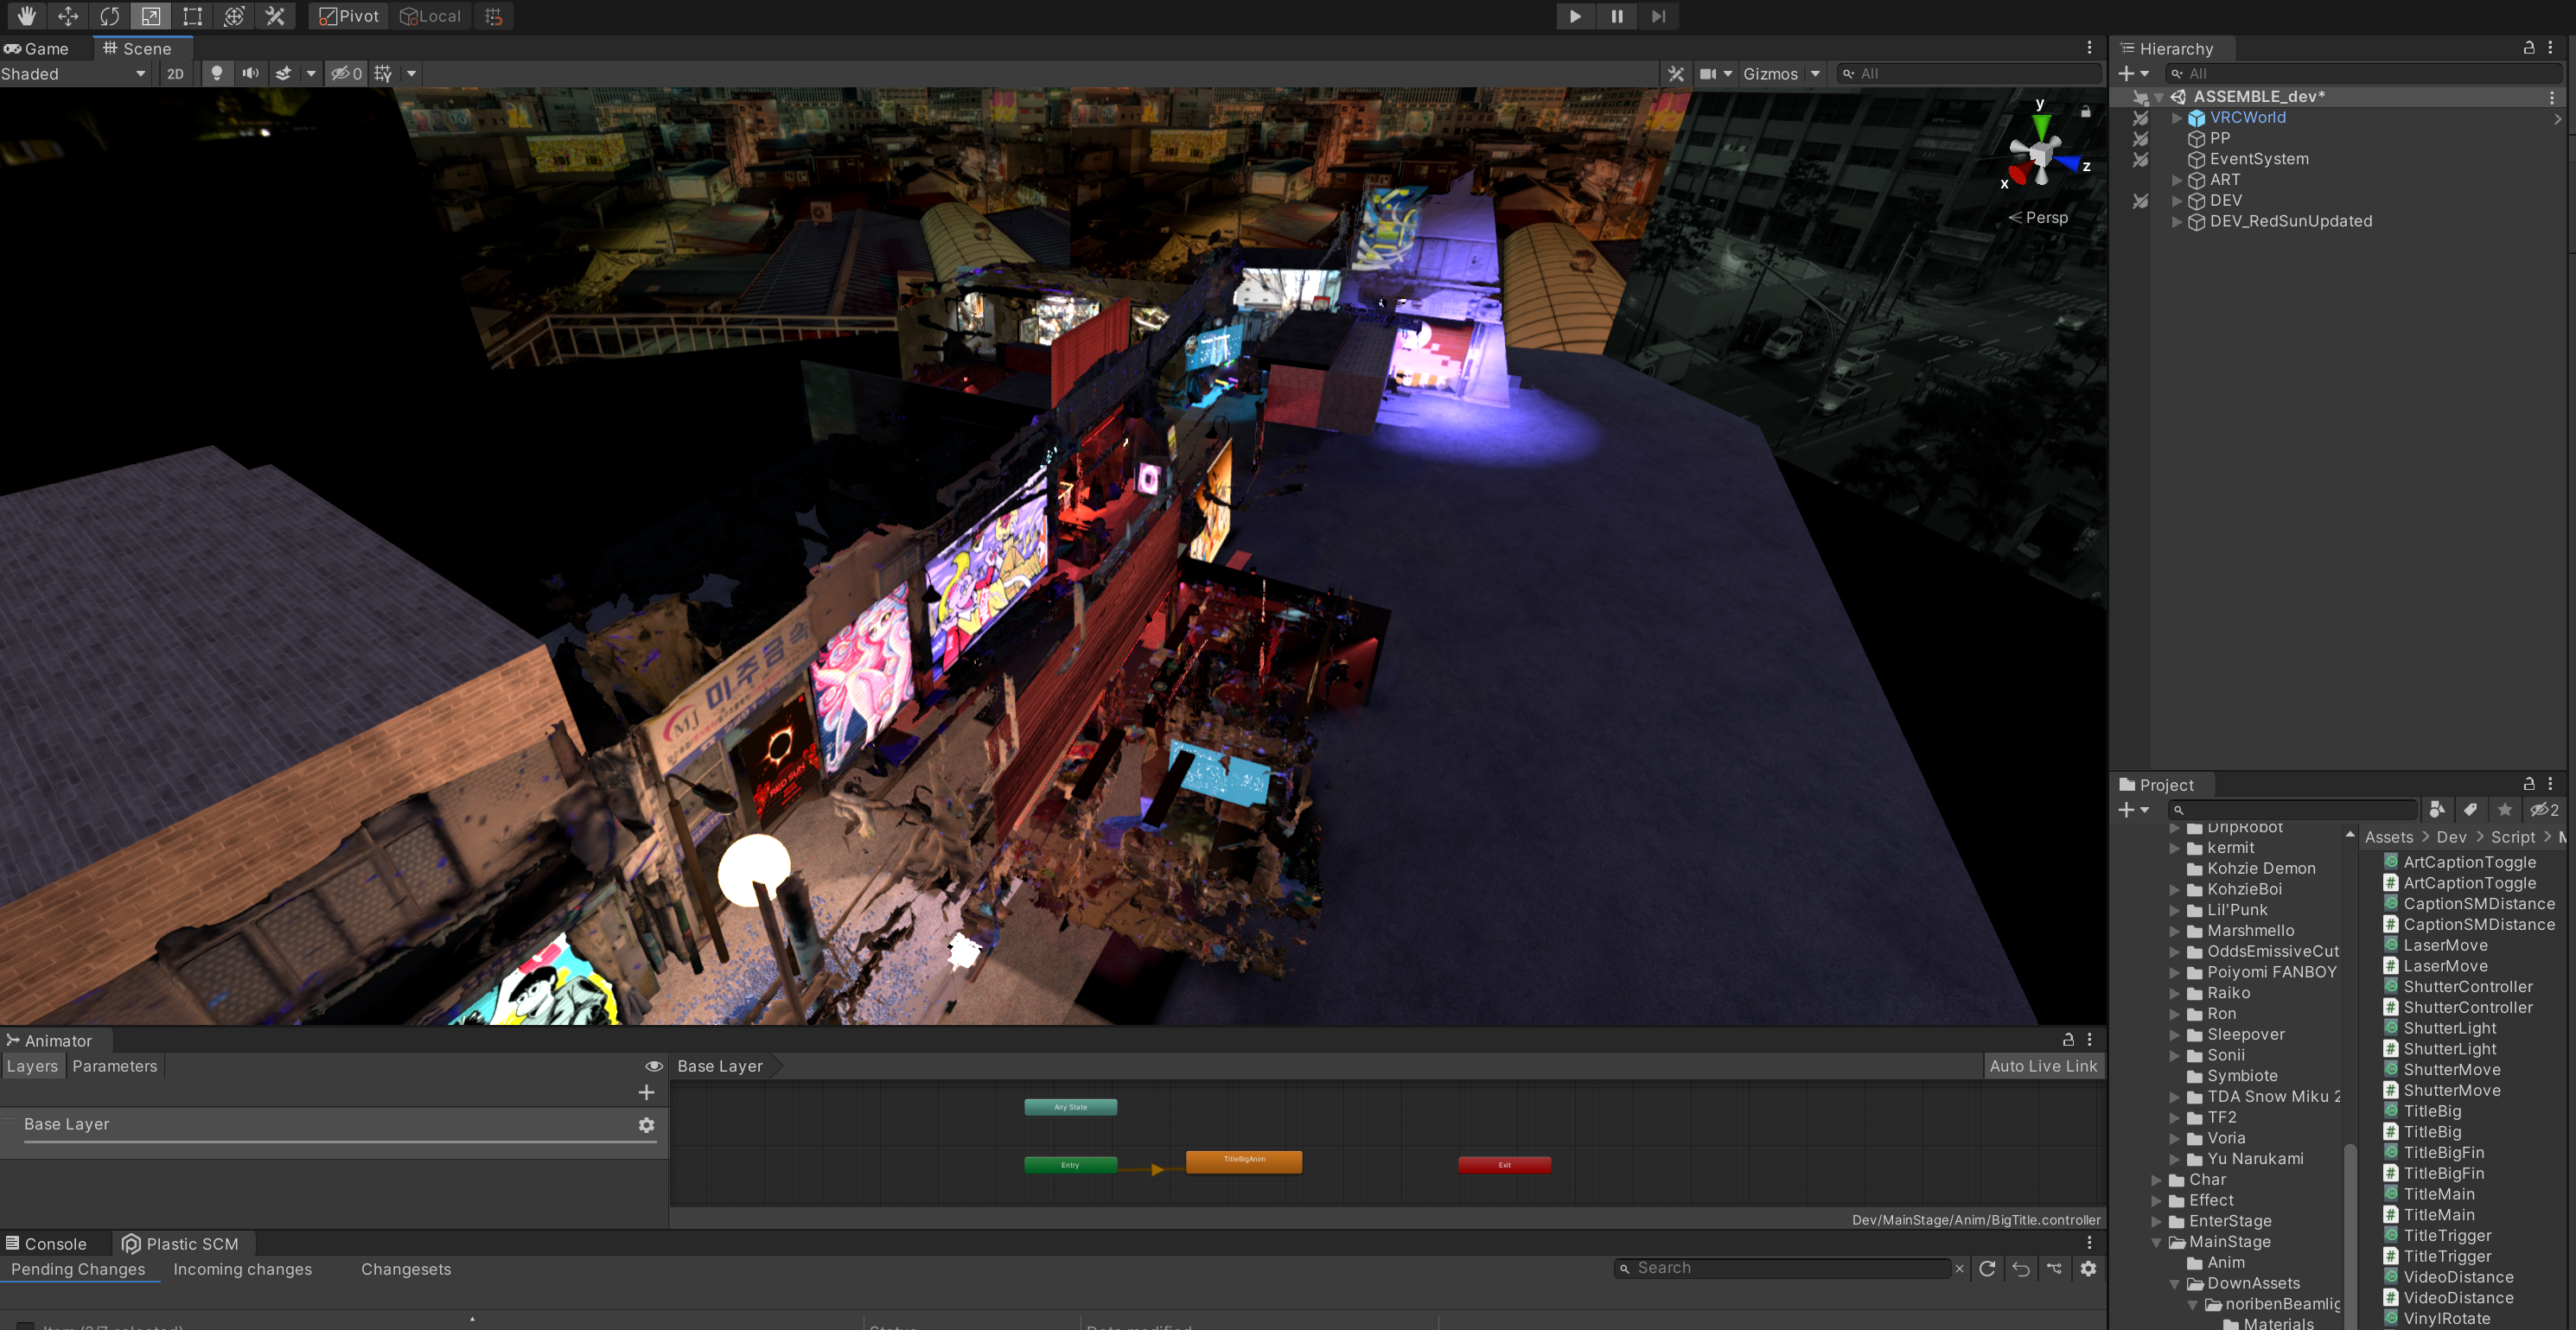Collapse the MainStage folder
This screenshot has width=2576, height=1330.
[2157, 1243]
